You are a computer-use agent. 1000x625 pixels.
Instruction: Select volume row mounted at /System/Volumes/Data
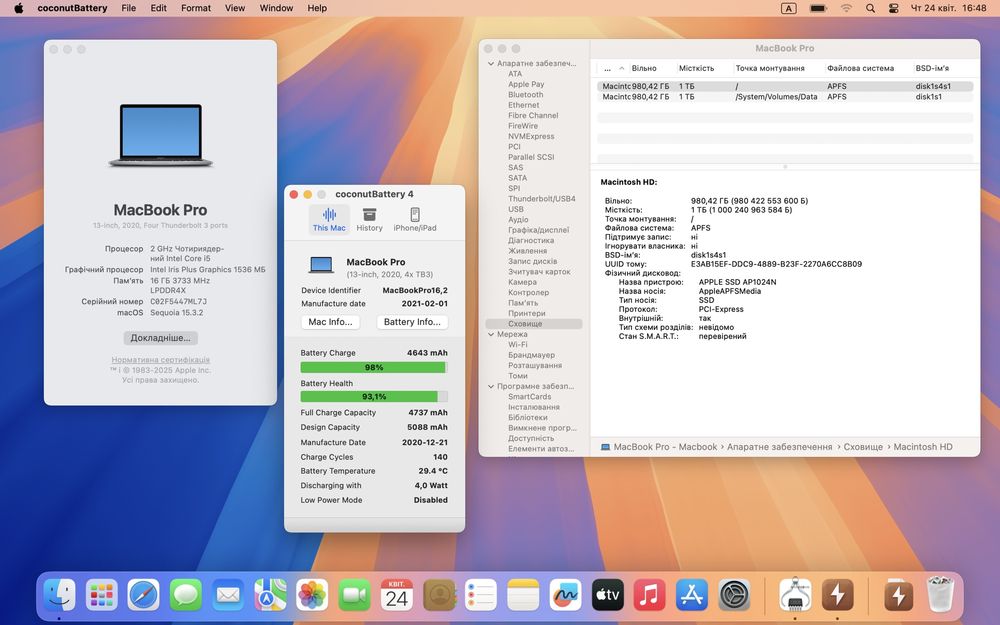click(785, 97)
